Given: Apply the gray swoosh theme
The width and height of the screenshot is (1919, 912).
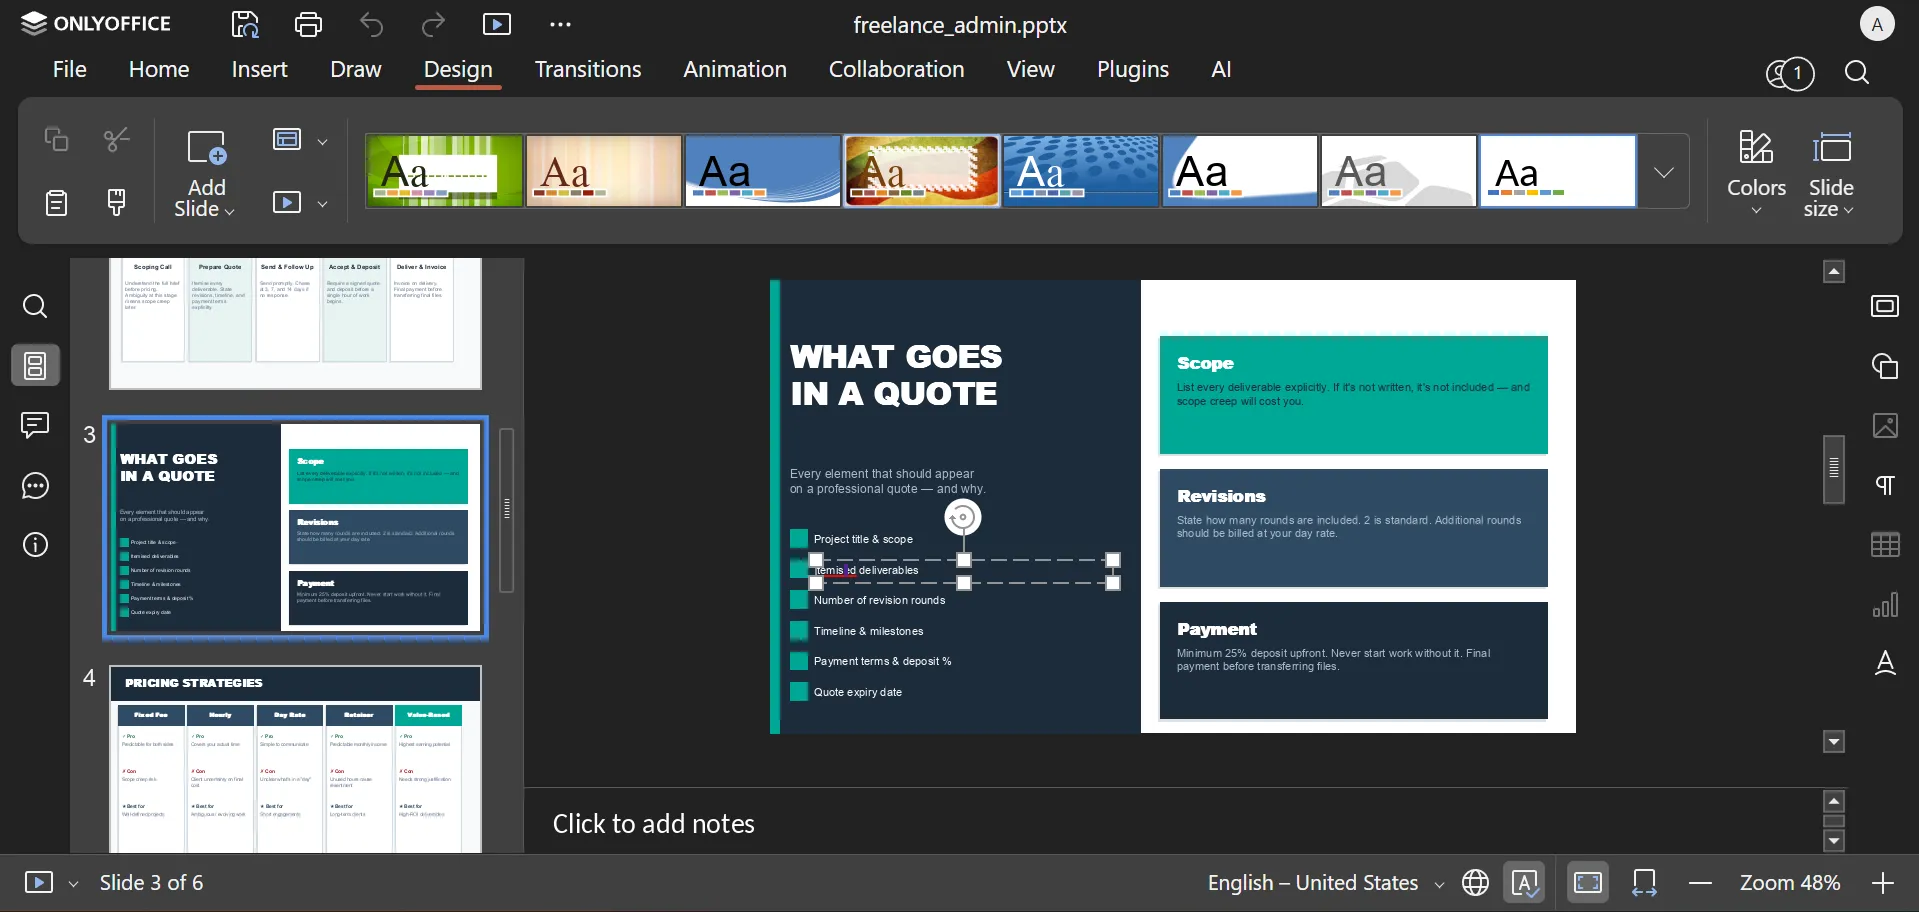Looking at the screenshot, I should point(1398,172).
